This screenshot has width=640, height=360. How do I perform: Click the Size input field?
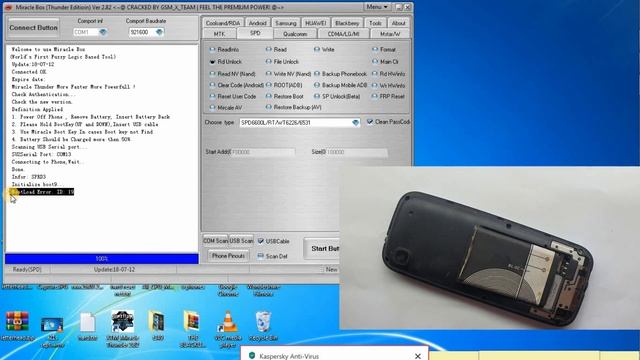(x=356, y=152)
